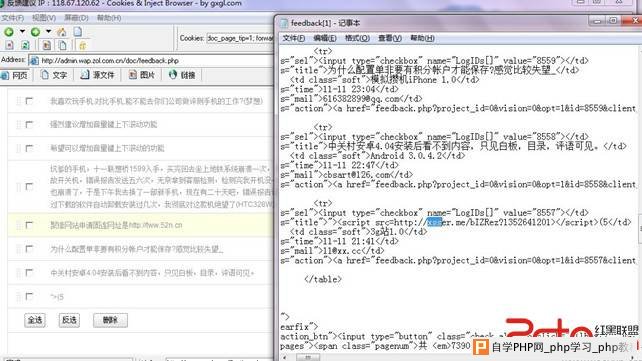Open 文件(F) menu in Cookies browser

click(12, 18)
